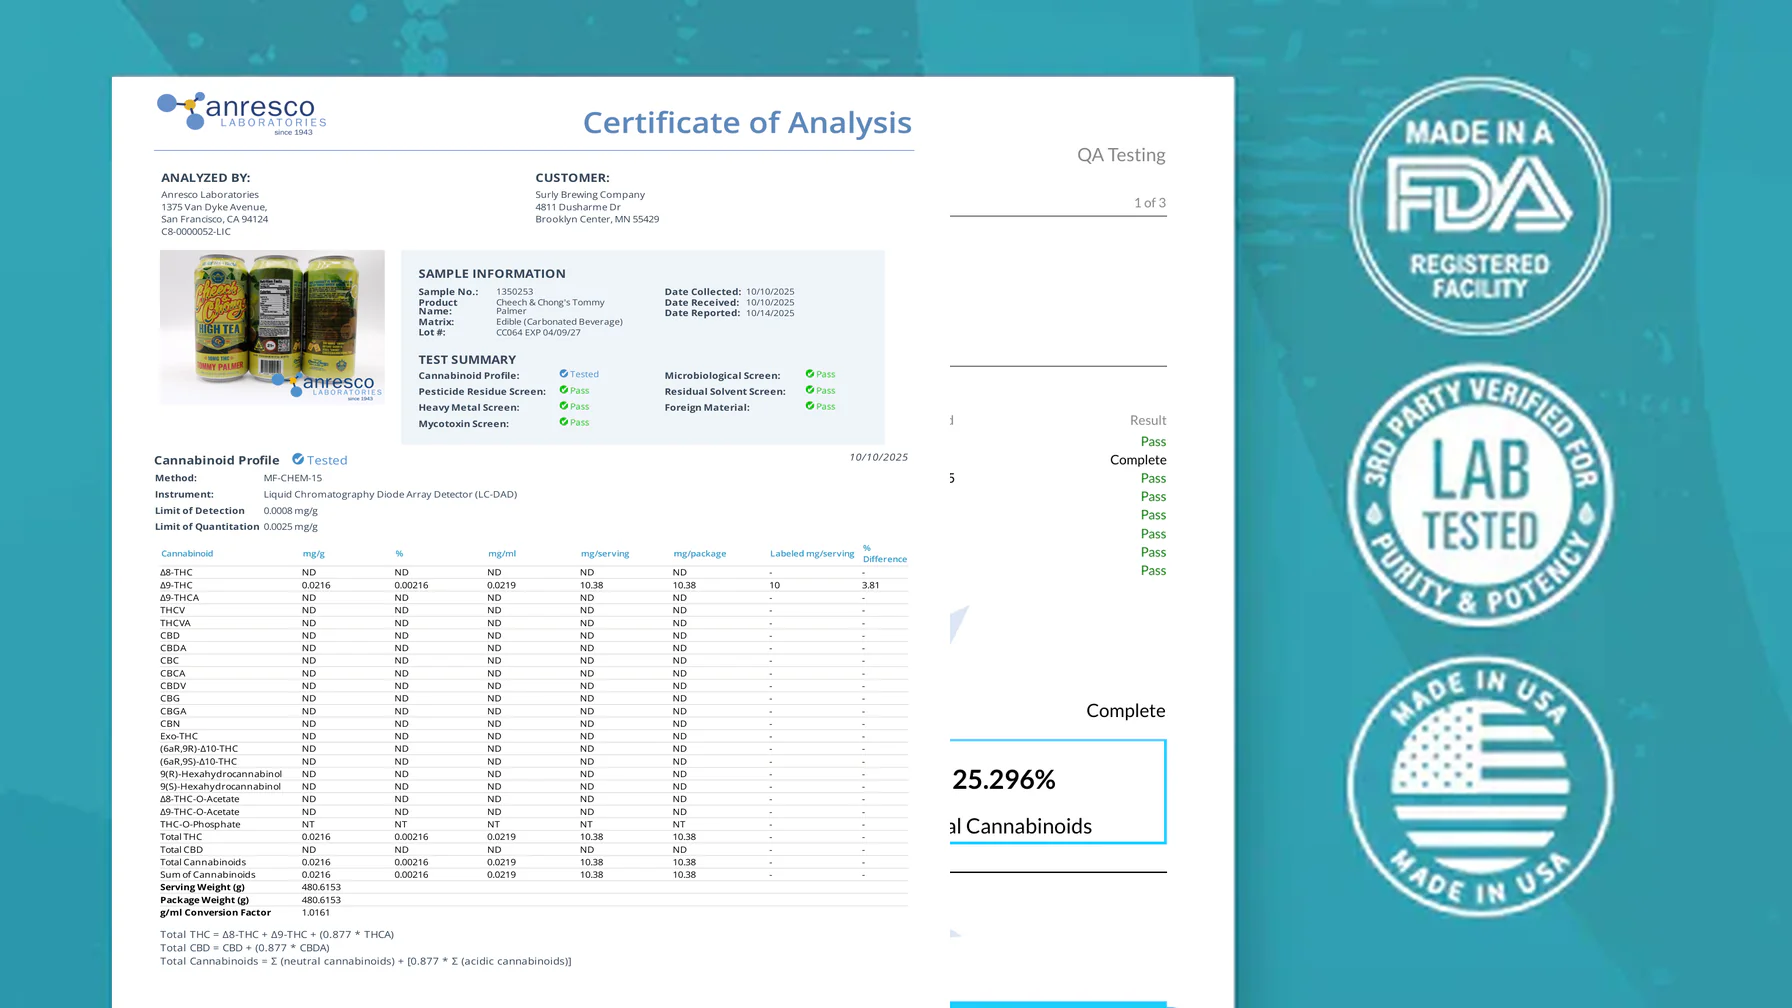Click the 25.296% value box

(1058, 791)
